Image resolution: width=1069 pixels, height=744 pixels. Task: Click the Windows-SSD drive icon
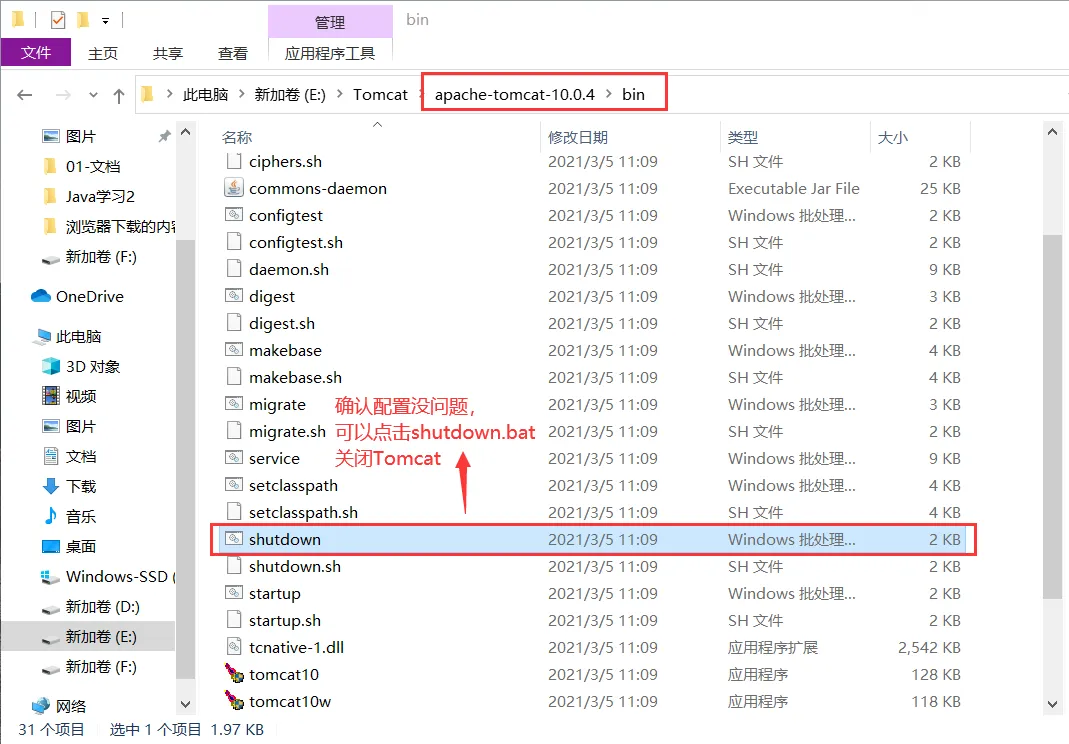[x=51, y=577]
